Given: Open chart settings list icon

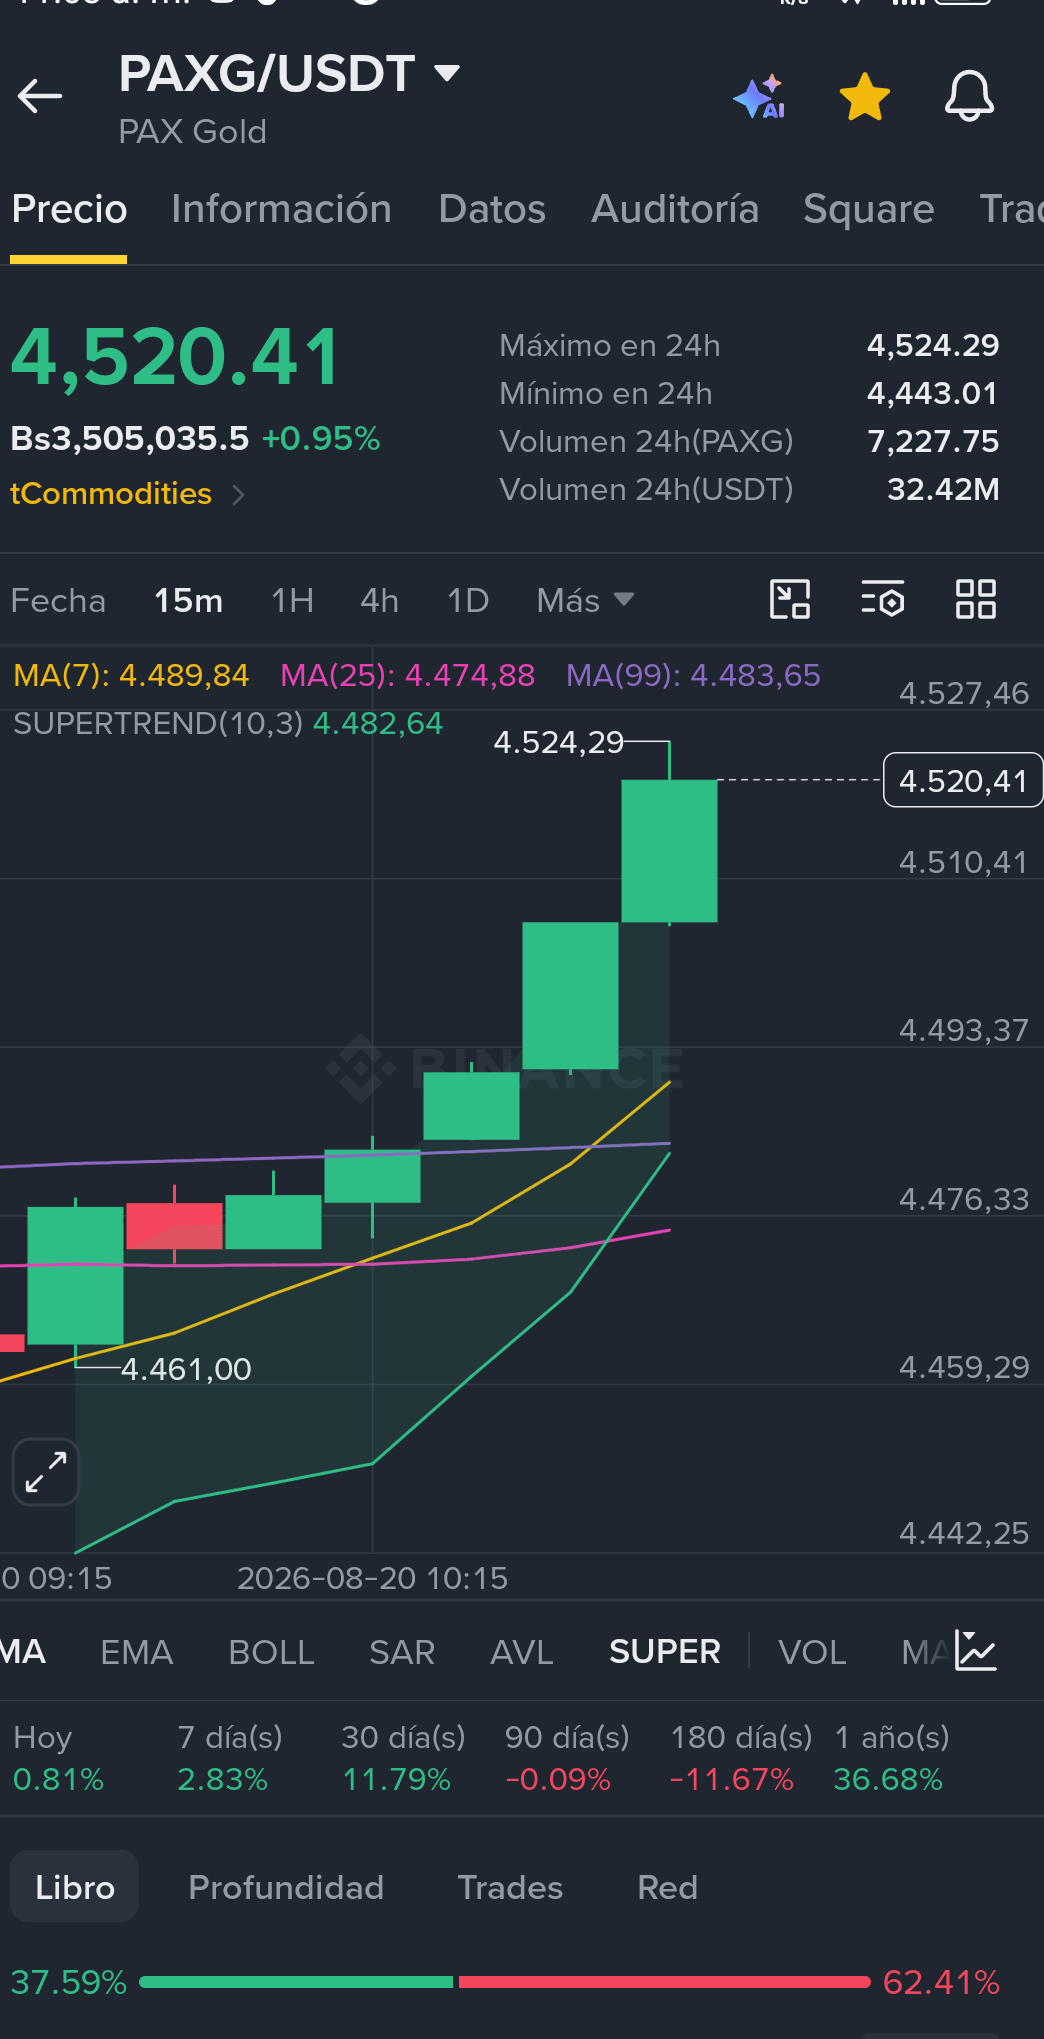Looking at the screenshot, I should tap(883, 600).
